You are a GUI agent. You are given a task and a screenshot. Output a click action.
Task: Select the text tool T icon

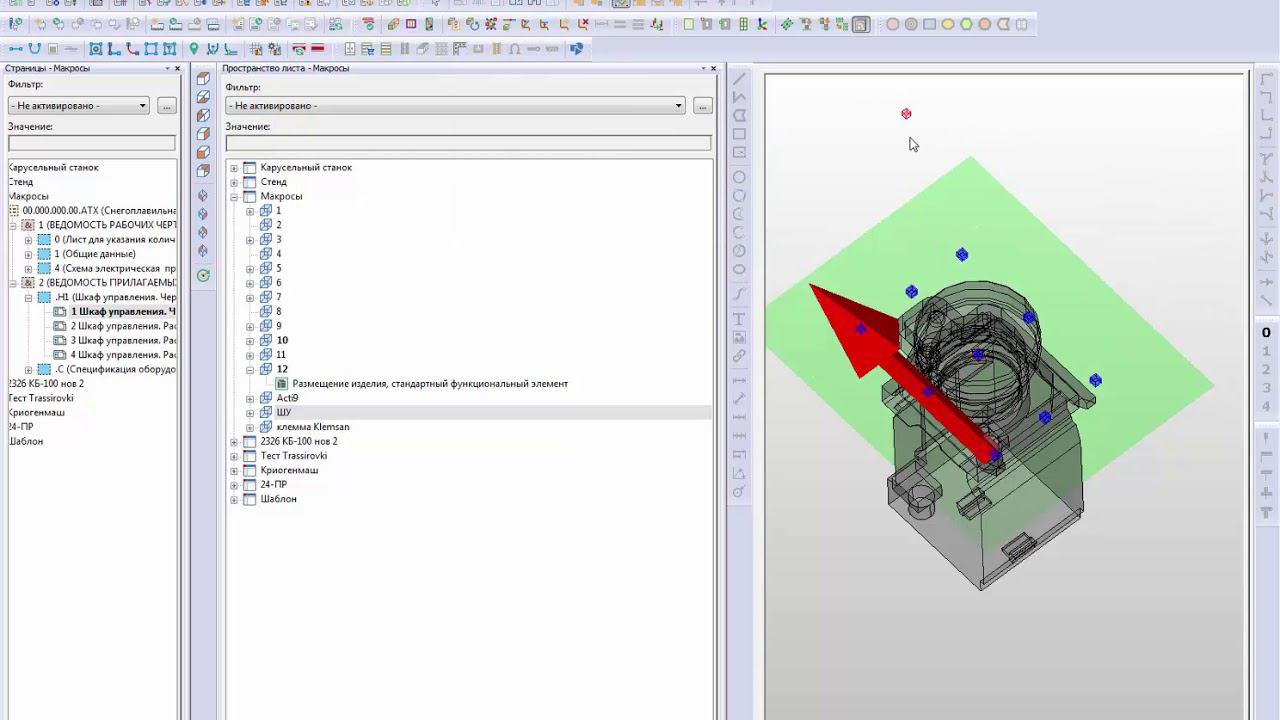click(x=740, y=319)
